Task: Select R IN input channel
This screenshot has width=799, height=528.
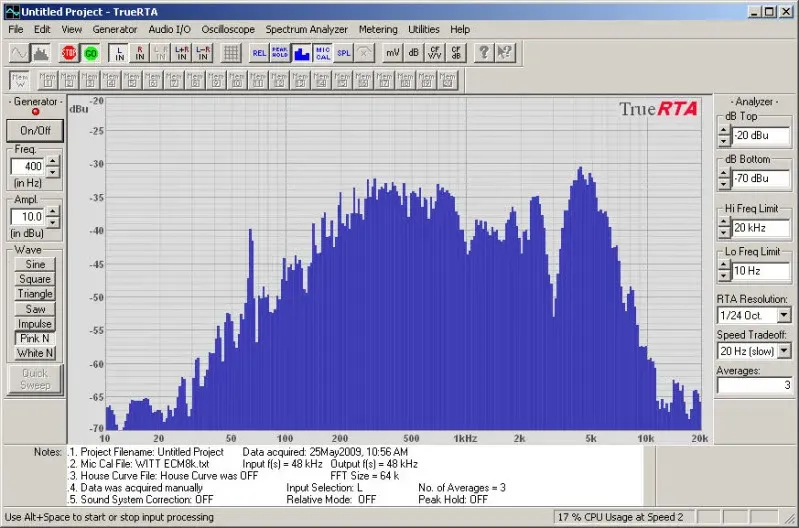Action: [x=140, y=53]
